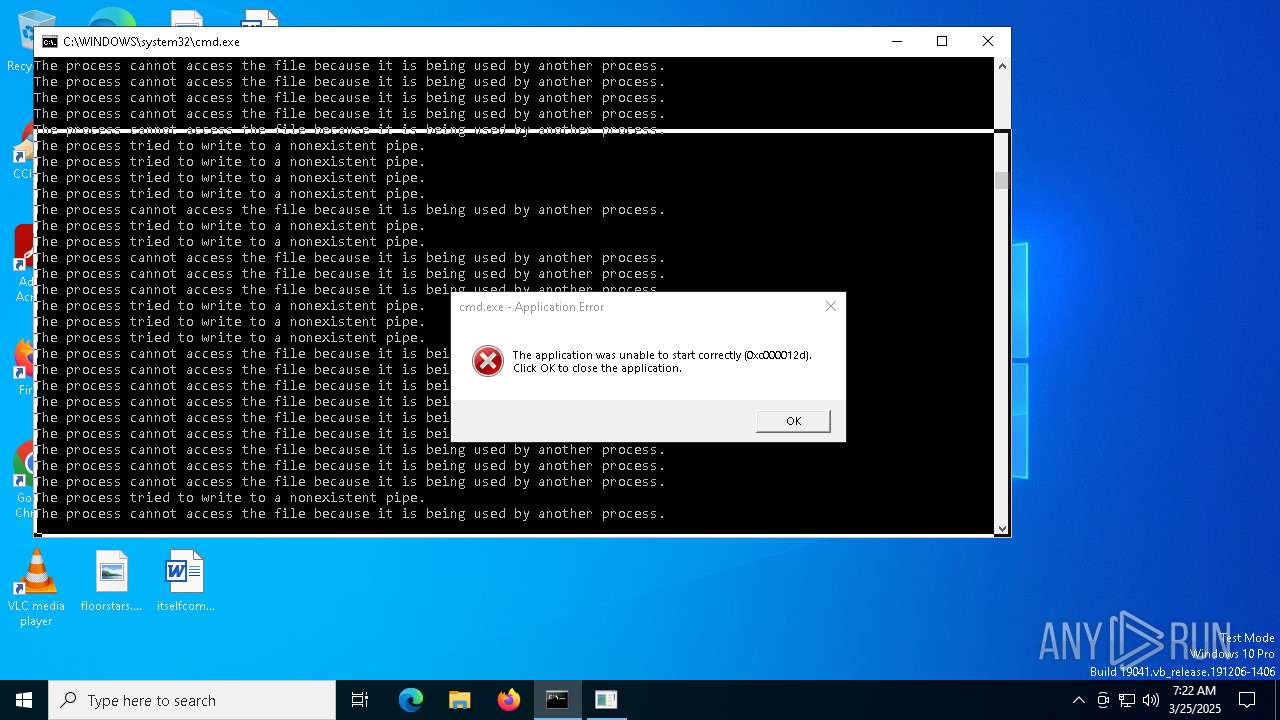
Task: Open the volume control tray icon
Action: (x=1151, y=700)
